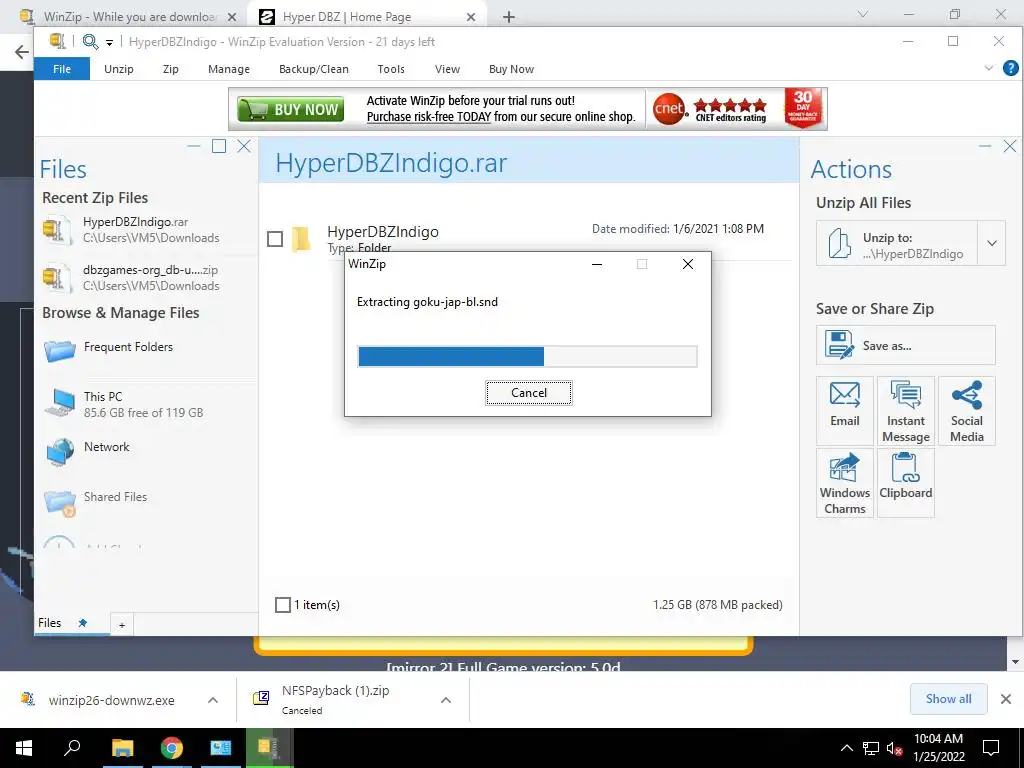Open a new browser tab
This screenshot has width=1024, height=768.
pyautogui.click(x=509, y=17)
